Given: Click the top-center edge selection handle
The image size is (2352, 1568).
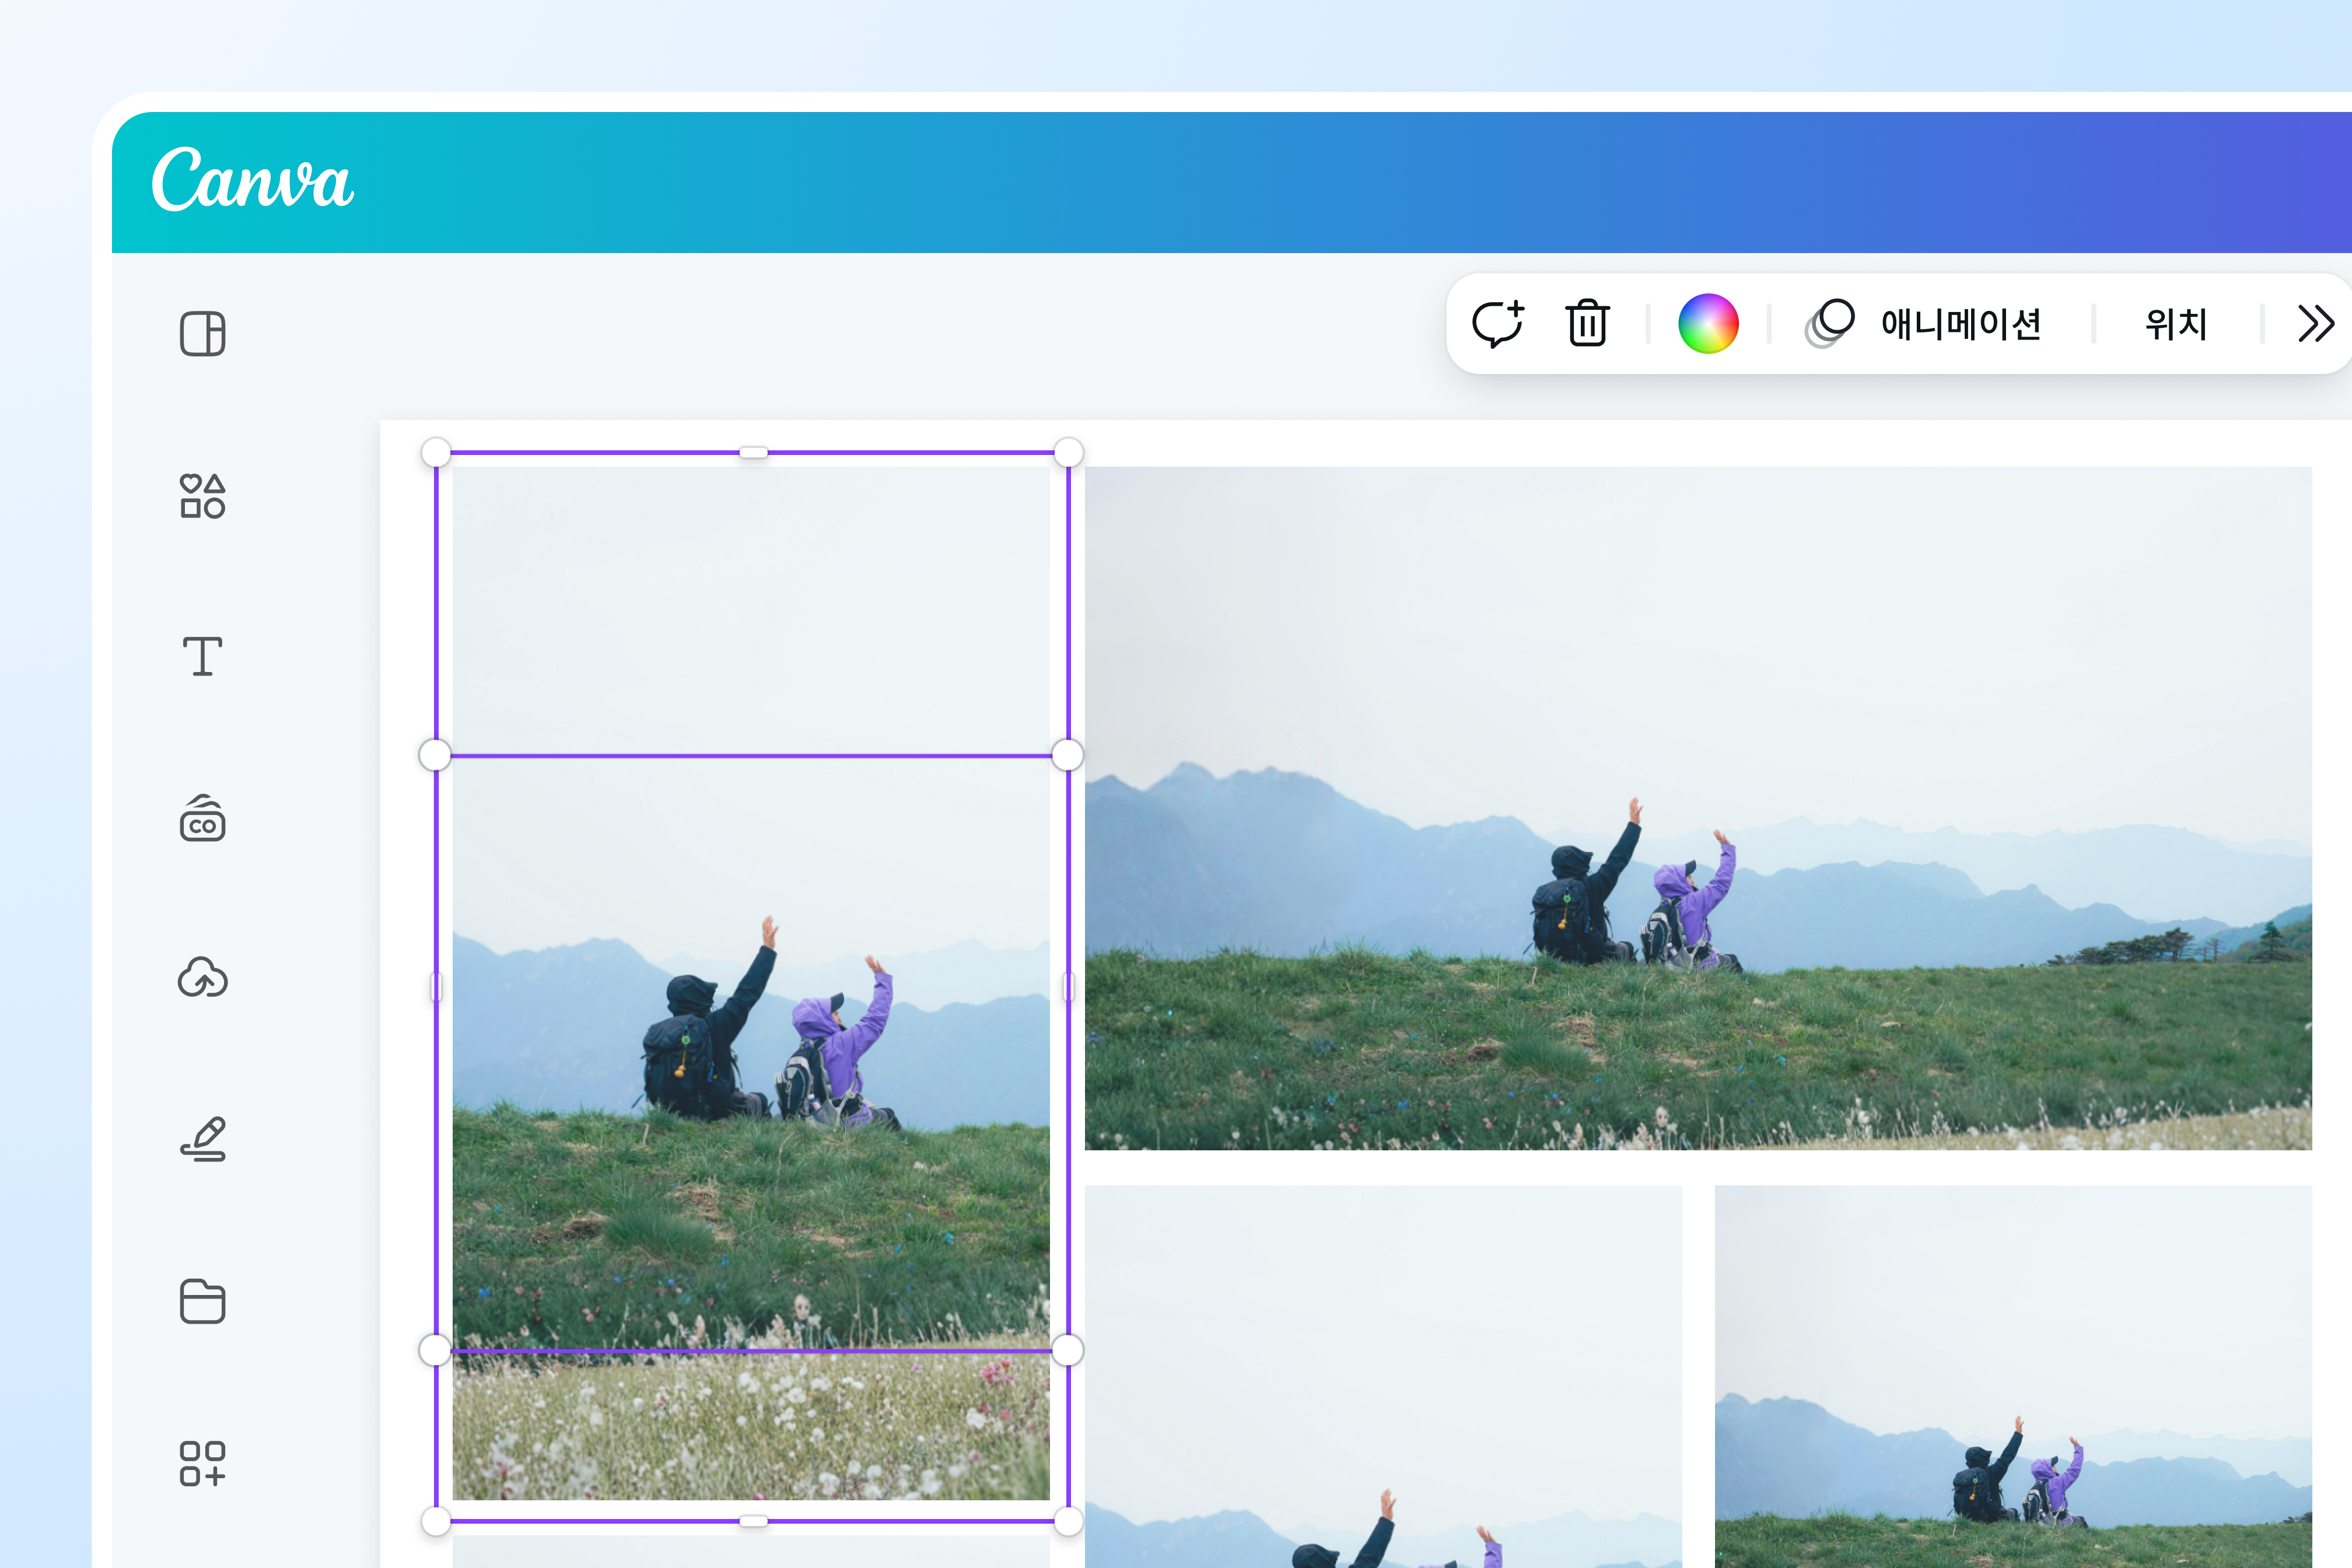Looking at the screenshot, I should pos(753,453).
